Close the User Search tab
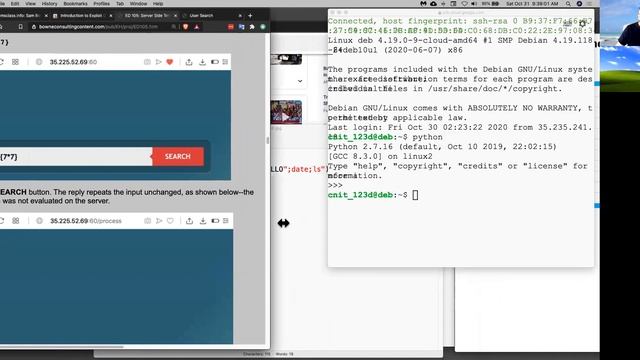The image size is (640, 360). [x=240, y=16]
